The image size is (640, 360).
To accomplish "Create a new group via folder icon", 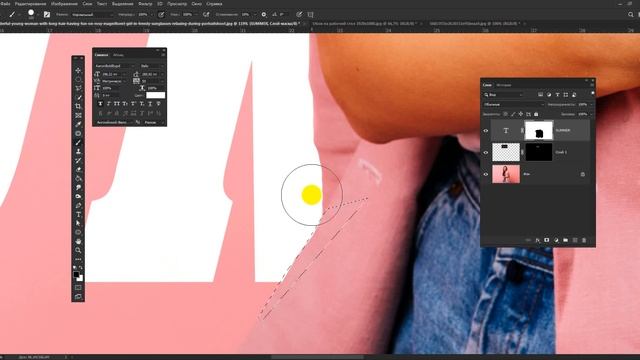I will (x=565, y=240).
